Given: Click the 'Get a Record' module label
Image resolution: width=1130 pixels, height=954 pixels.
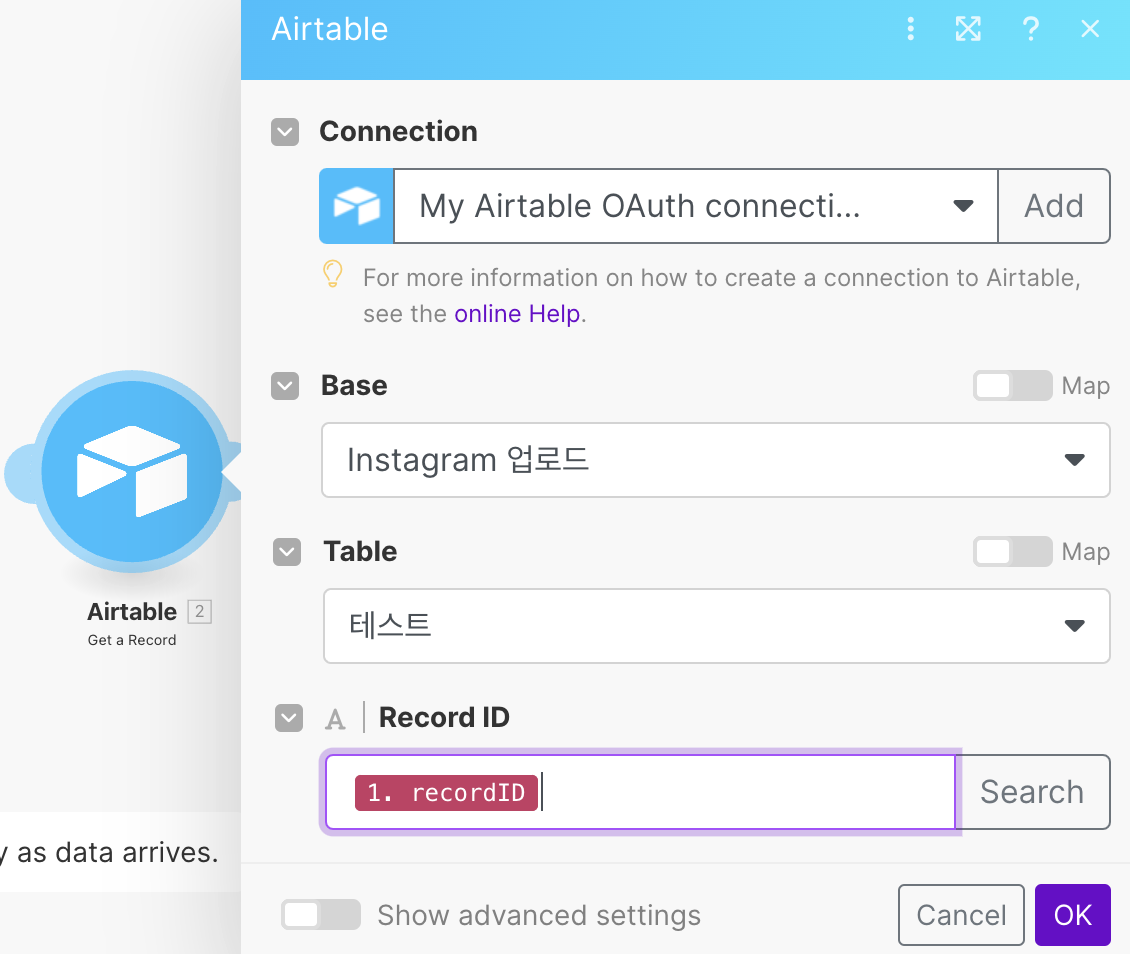Looking at the screenshot, I should (x=132, y=640).
